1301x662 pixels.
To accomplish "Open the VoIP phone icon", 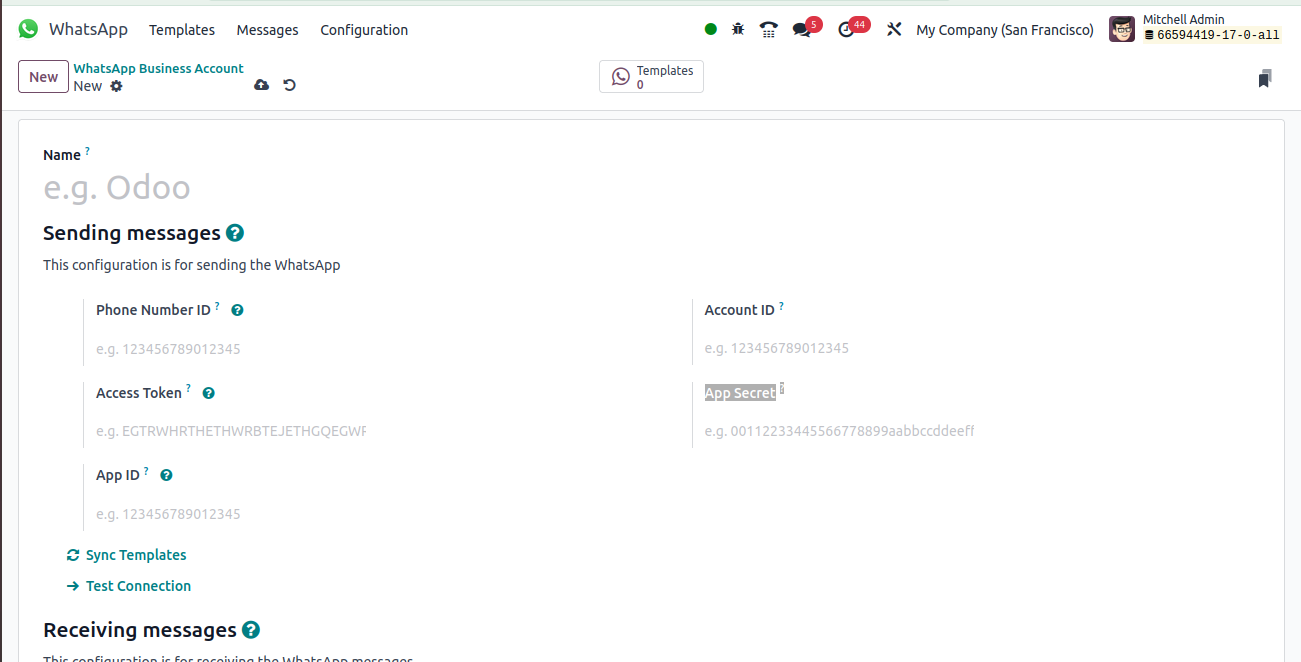I will [768, 29].
